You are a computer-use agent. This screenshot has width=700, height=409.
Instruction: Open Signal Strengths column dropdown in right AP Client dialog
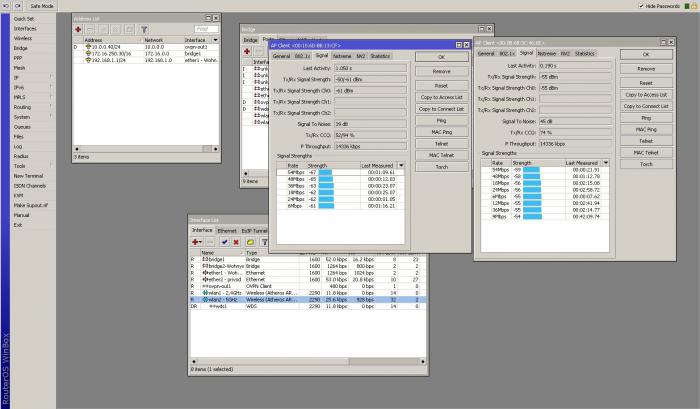coord(605,163)
